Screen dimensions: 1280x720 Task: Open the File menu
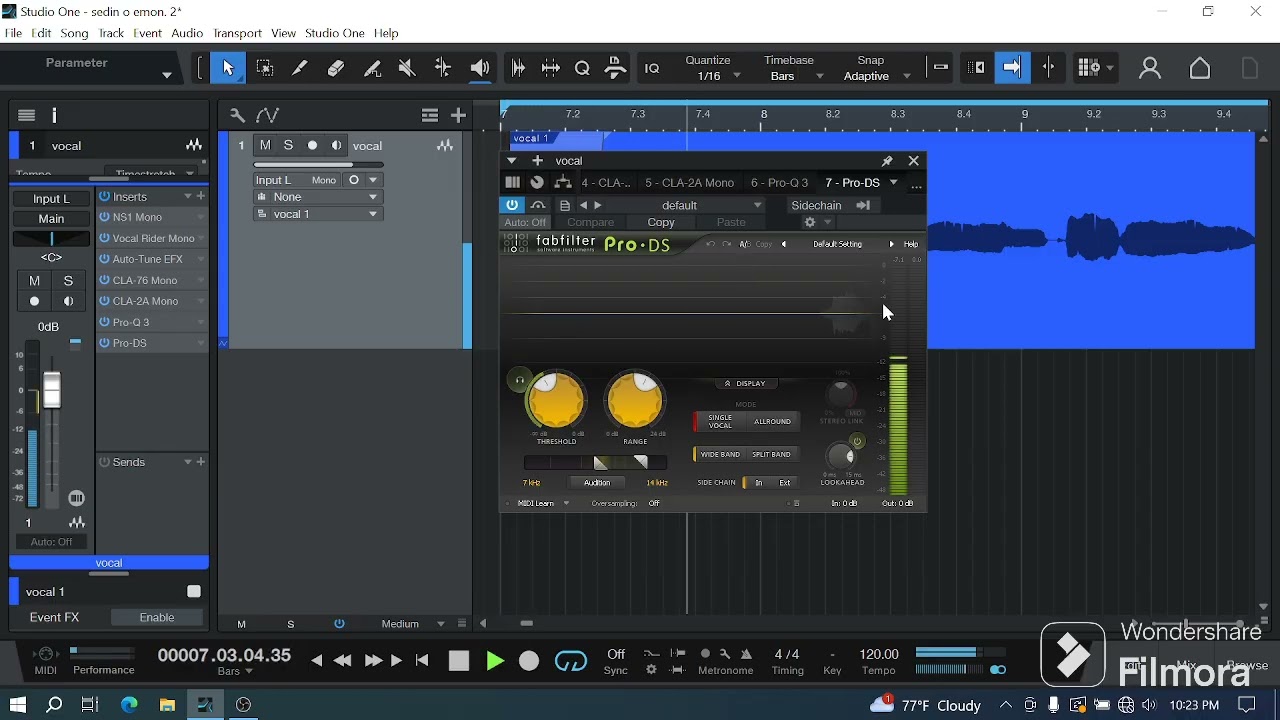pos(13,34)
